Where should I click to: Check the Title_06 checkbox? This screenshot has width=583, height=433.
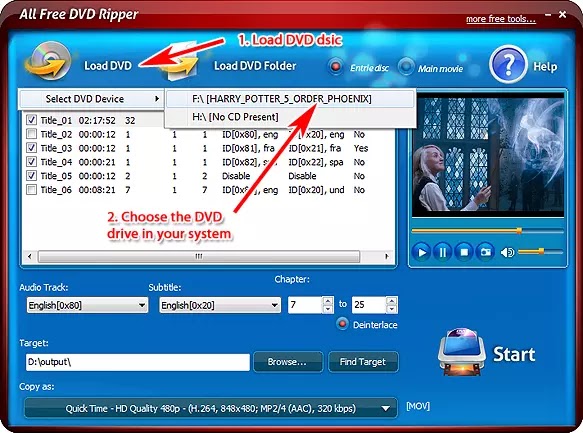(x=32, y=190)
